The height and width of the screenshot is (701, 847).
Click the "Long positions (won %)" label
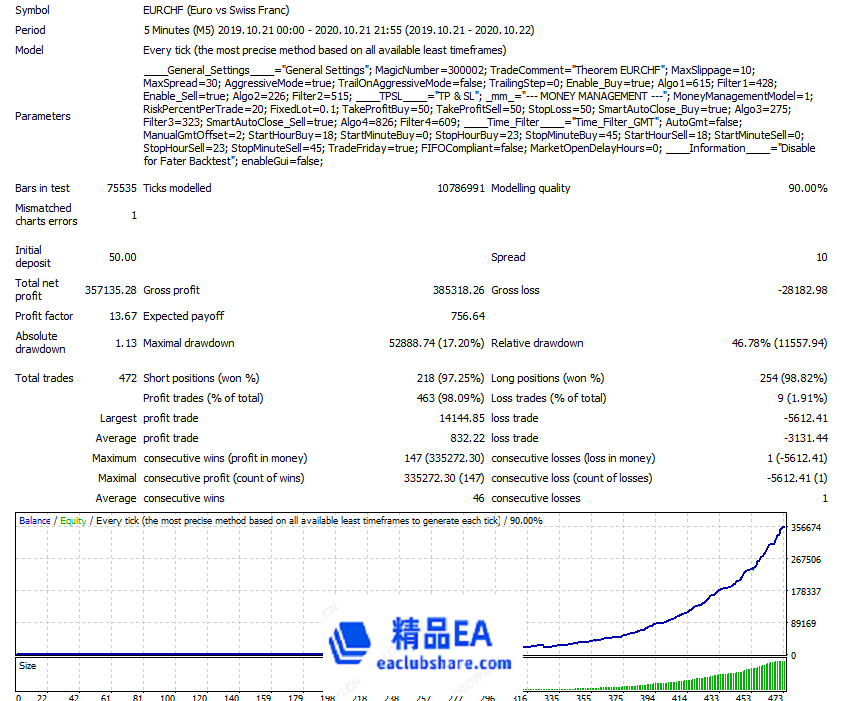click(548, 379)
